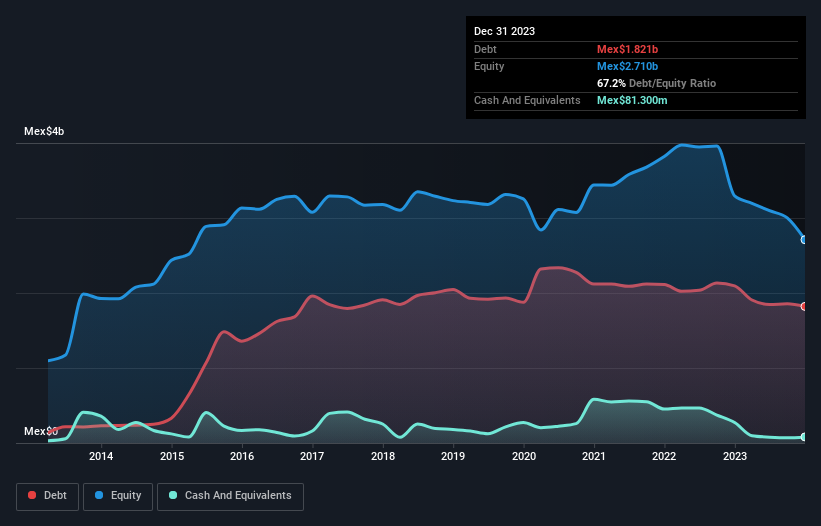Toggle the Equity series legend button
This screenshot has height=526, width=821.
coord(118,497)
